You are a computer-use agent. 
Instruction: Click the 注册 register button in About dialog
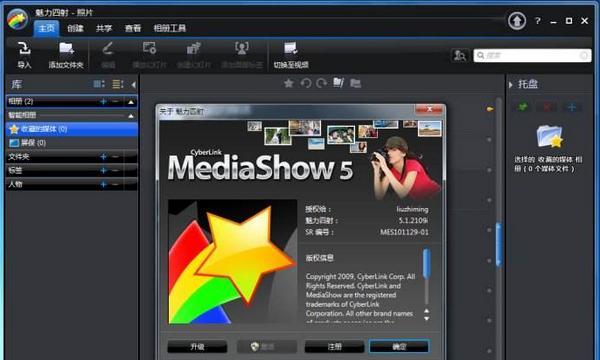[x=334, y=347]
